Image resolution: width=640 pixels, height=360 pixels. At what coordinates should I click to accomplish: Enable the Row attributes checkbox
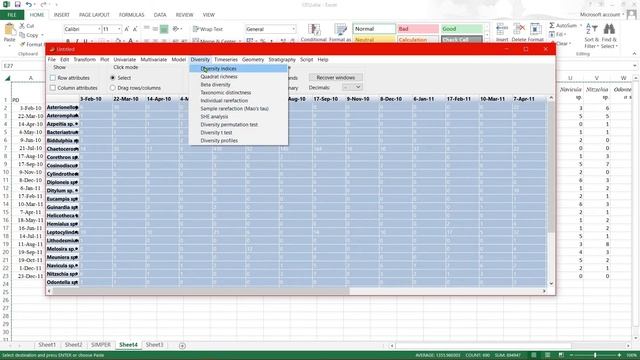point(53,78)
